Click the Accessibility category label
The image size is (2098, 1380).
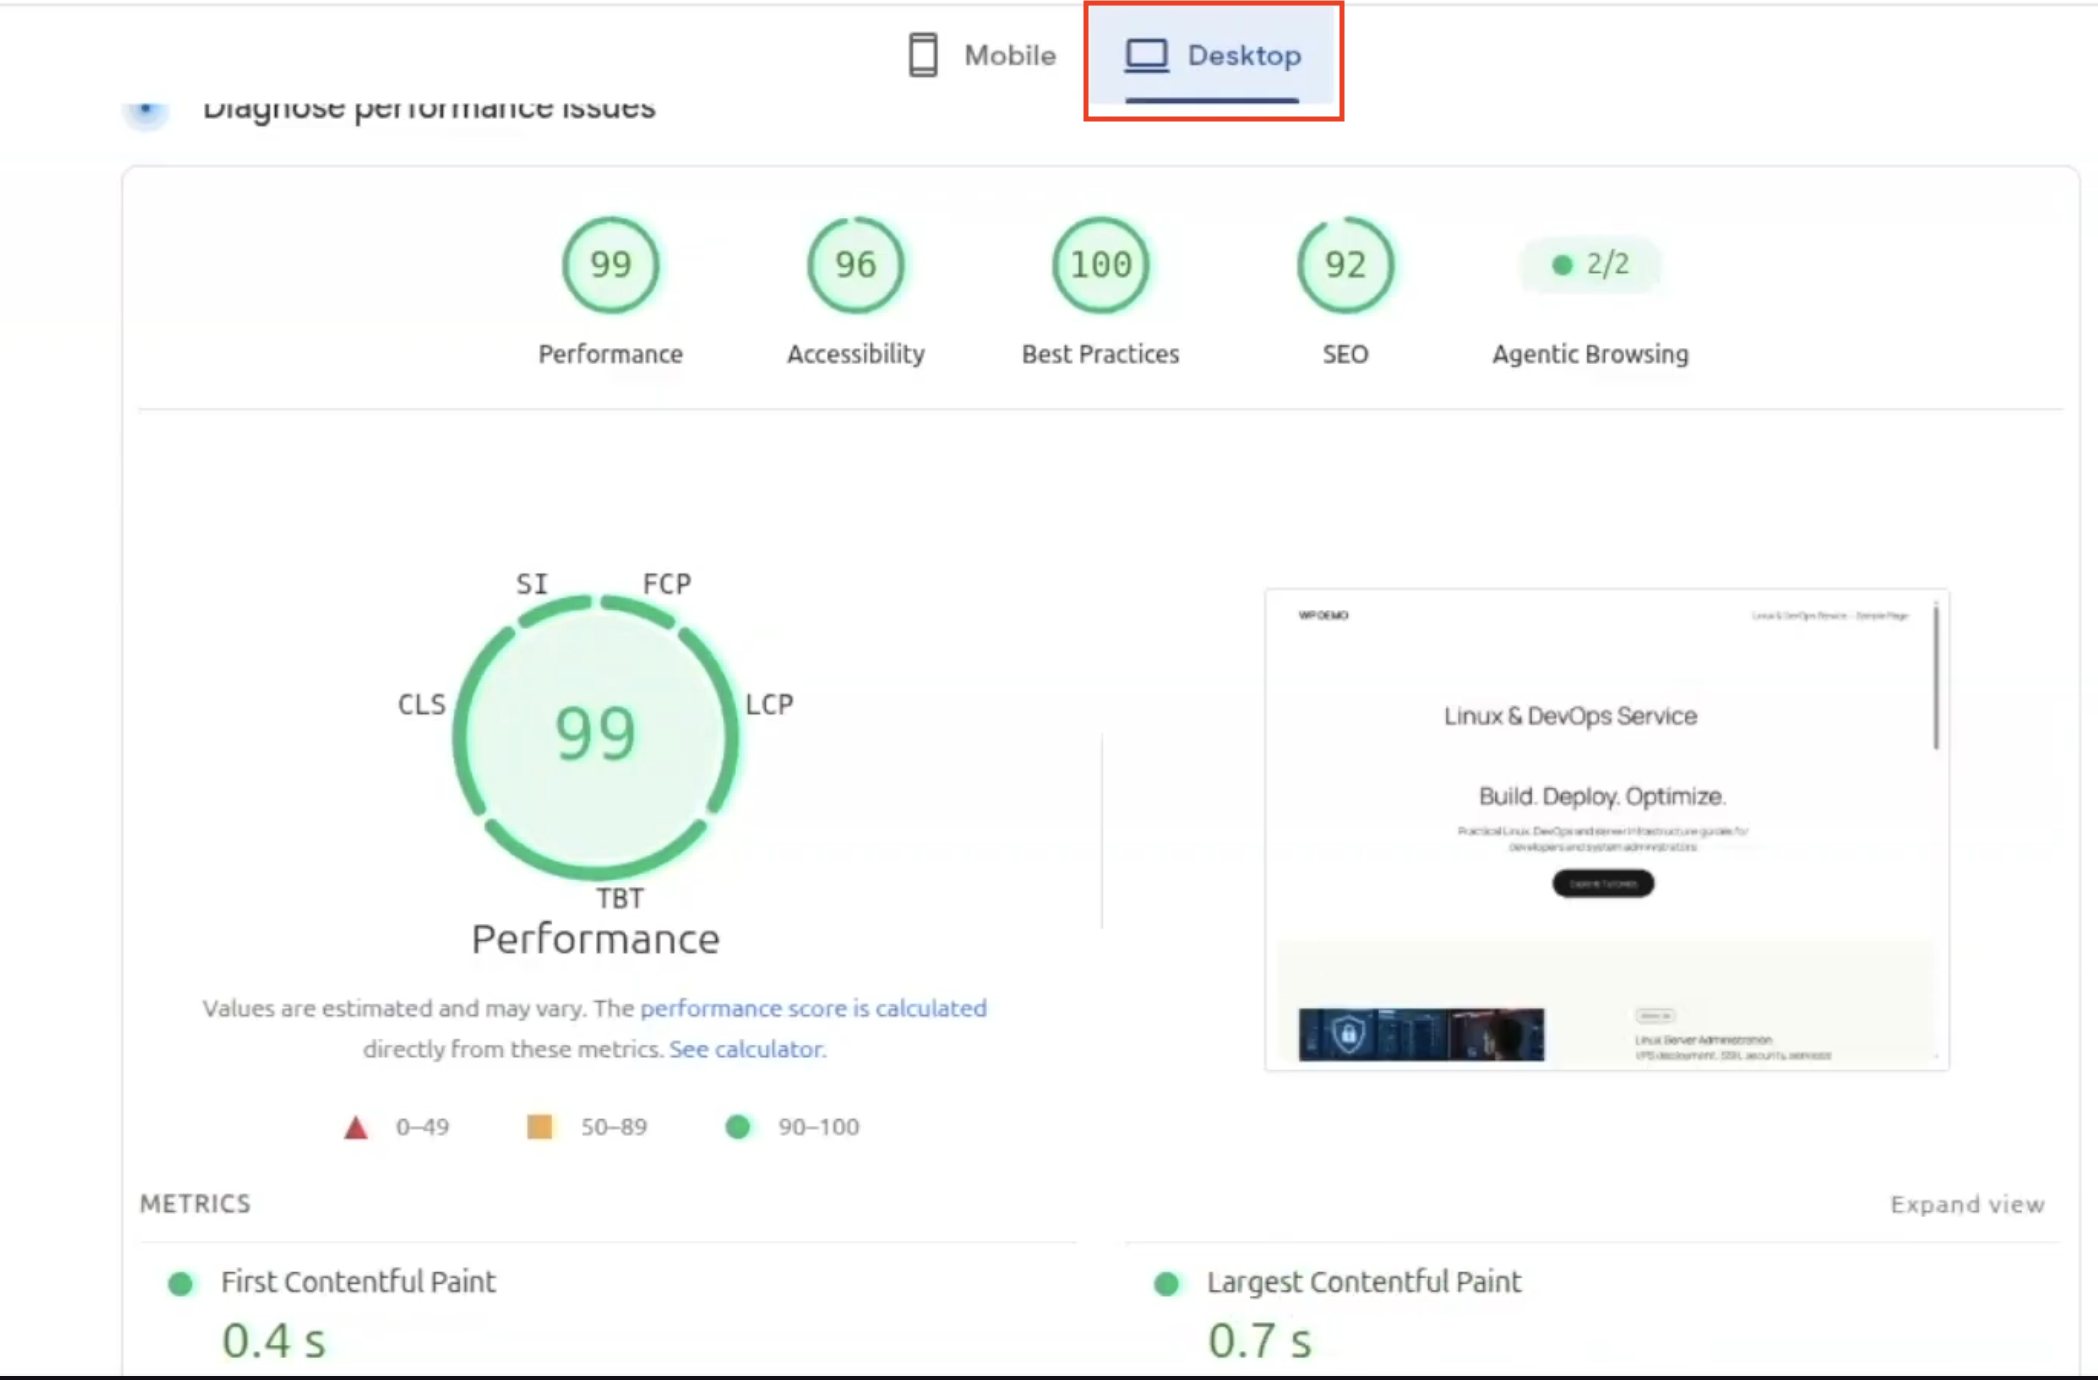coord(855,354)
